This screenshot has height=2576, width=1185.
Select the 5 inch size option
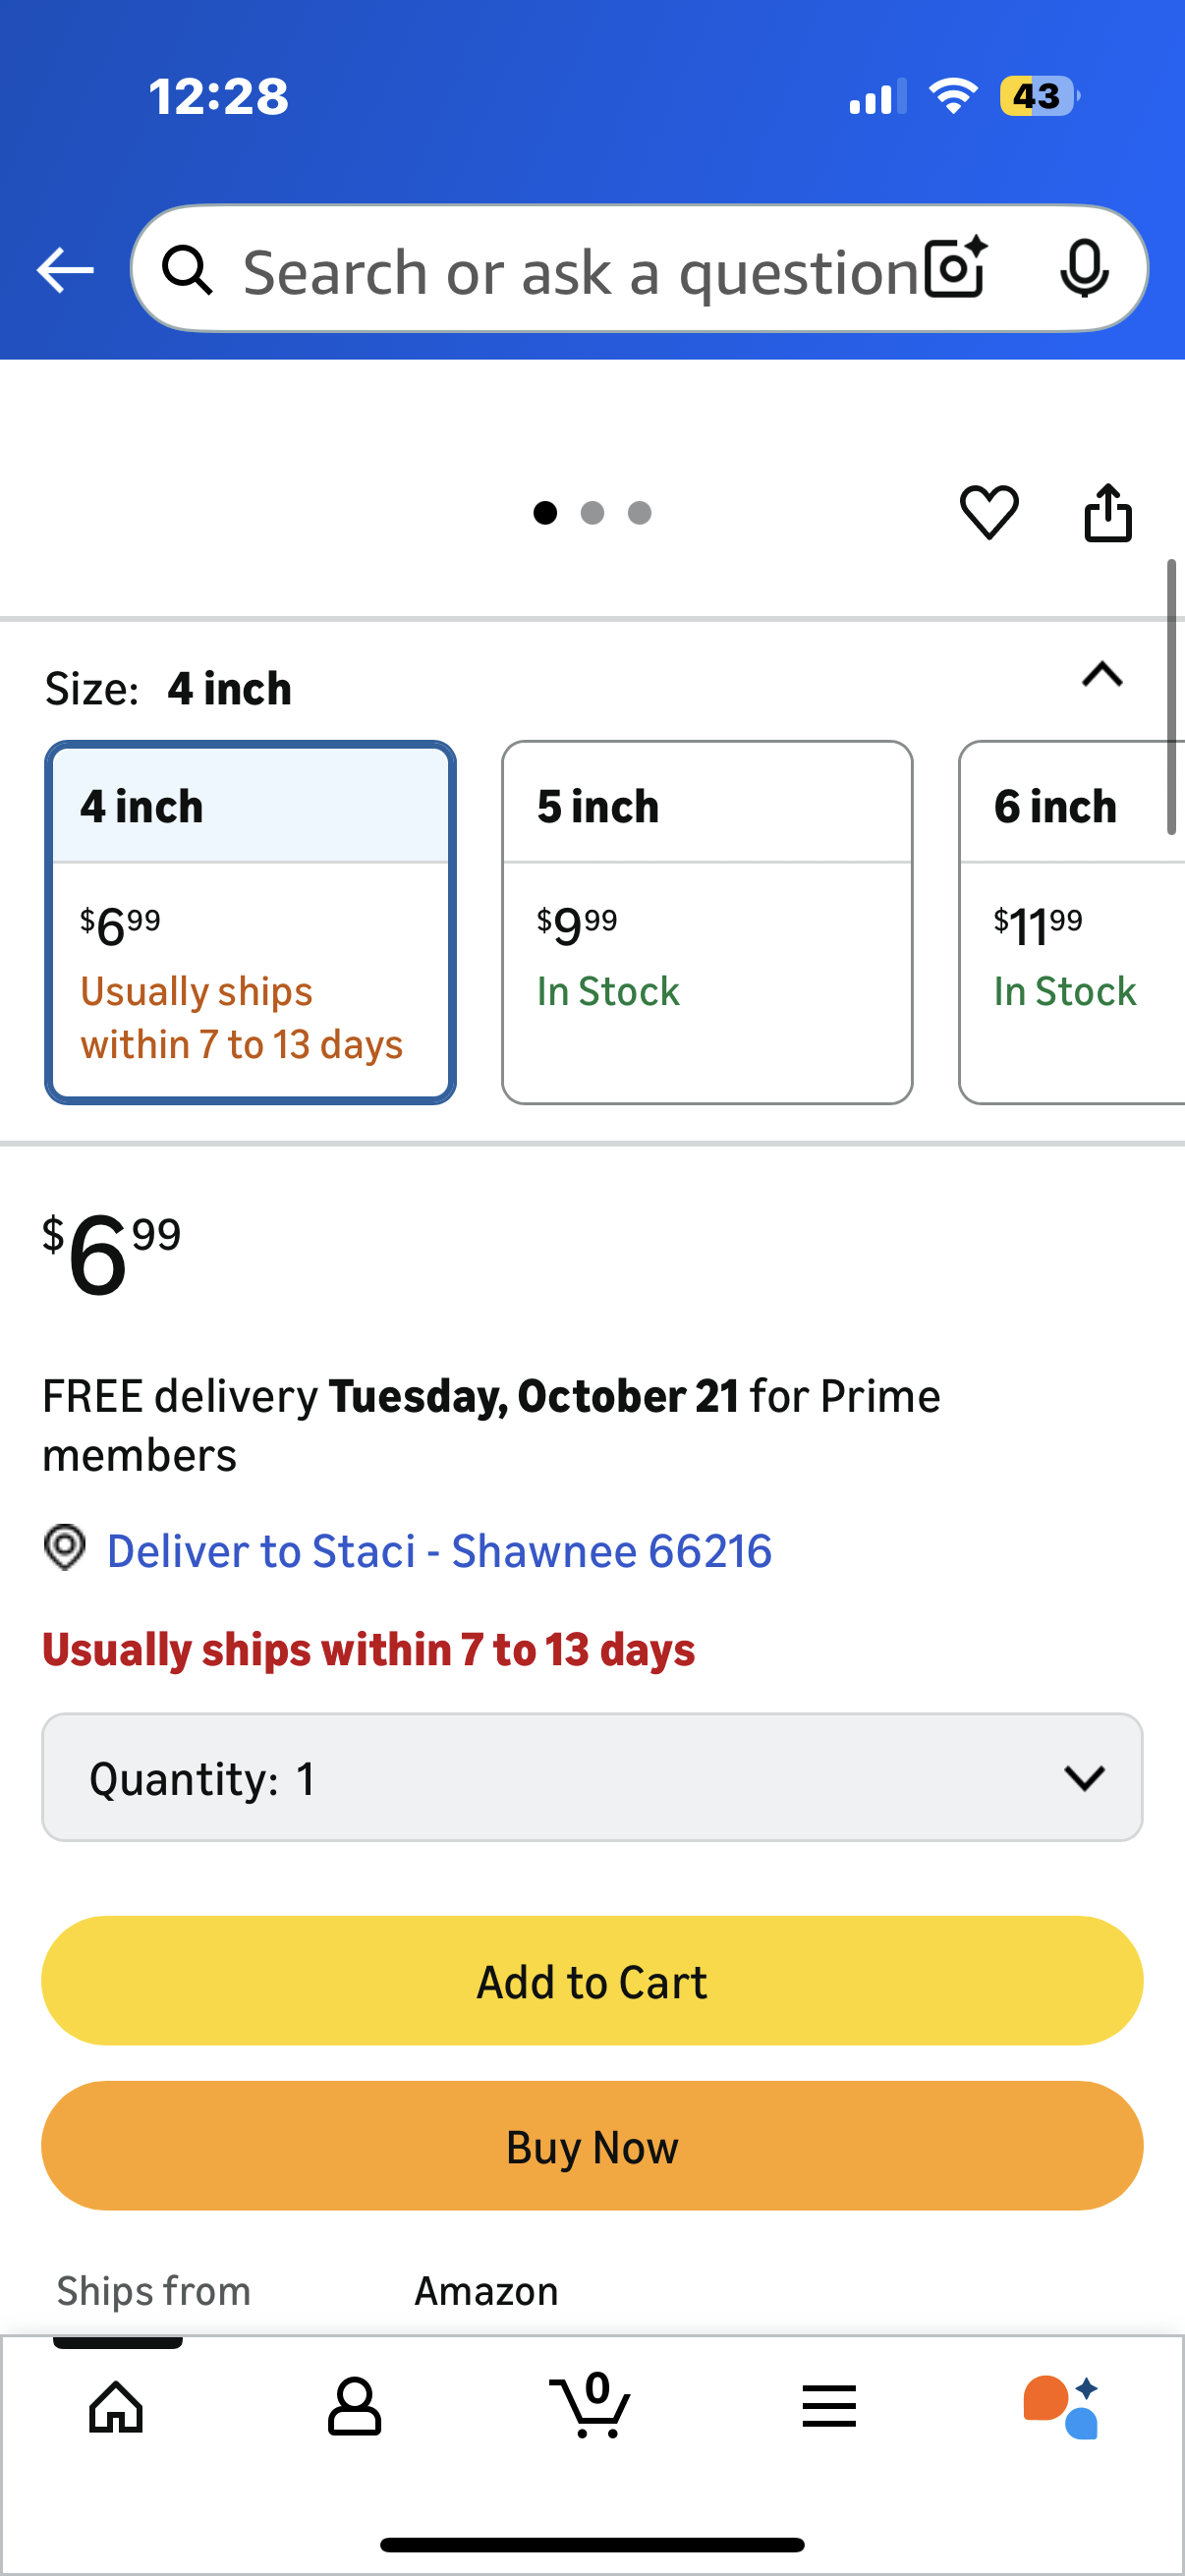[707, 922]
